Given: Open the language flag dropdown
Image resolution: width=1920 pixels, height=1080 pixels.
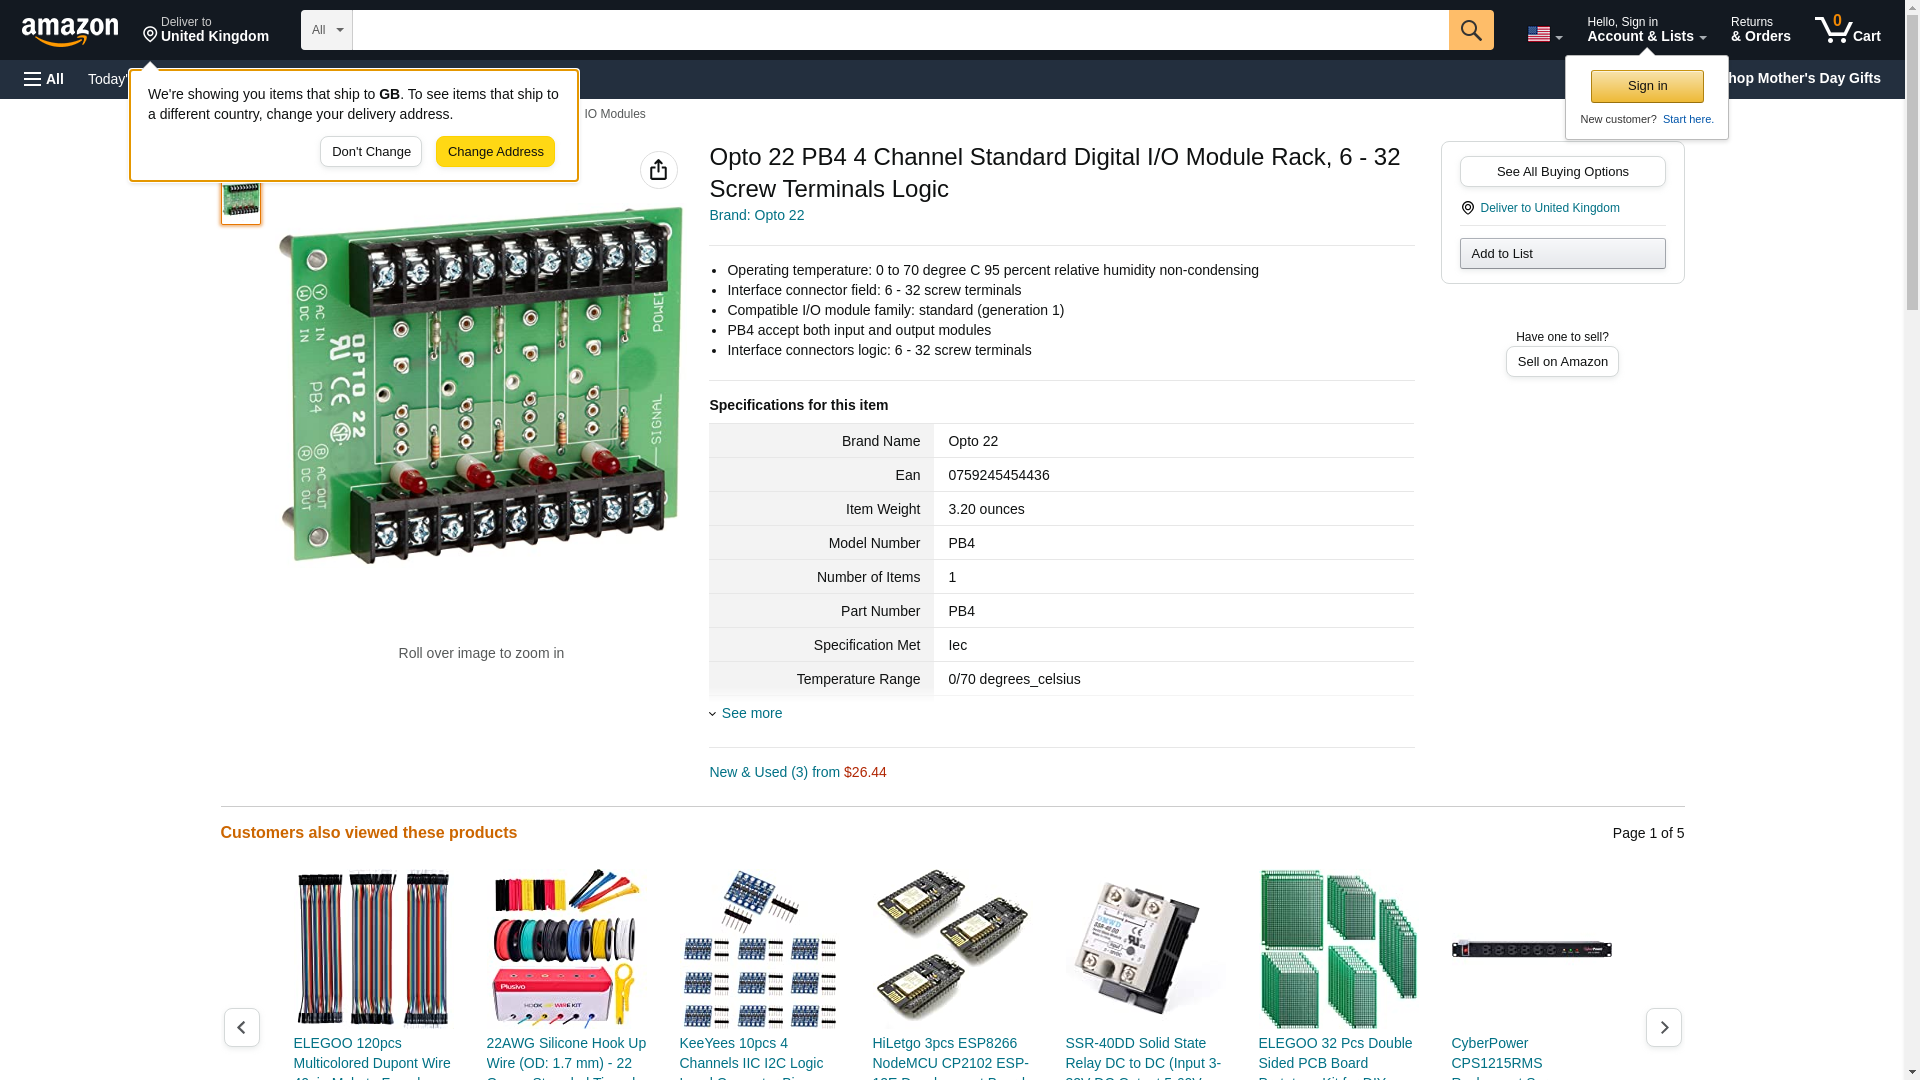Looking at the screenshot, I should point(1544,34).
